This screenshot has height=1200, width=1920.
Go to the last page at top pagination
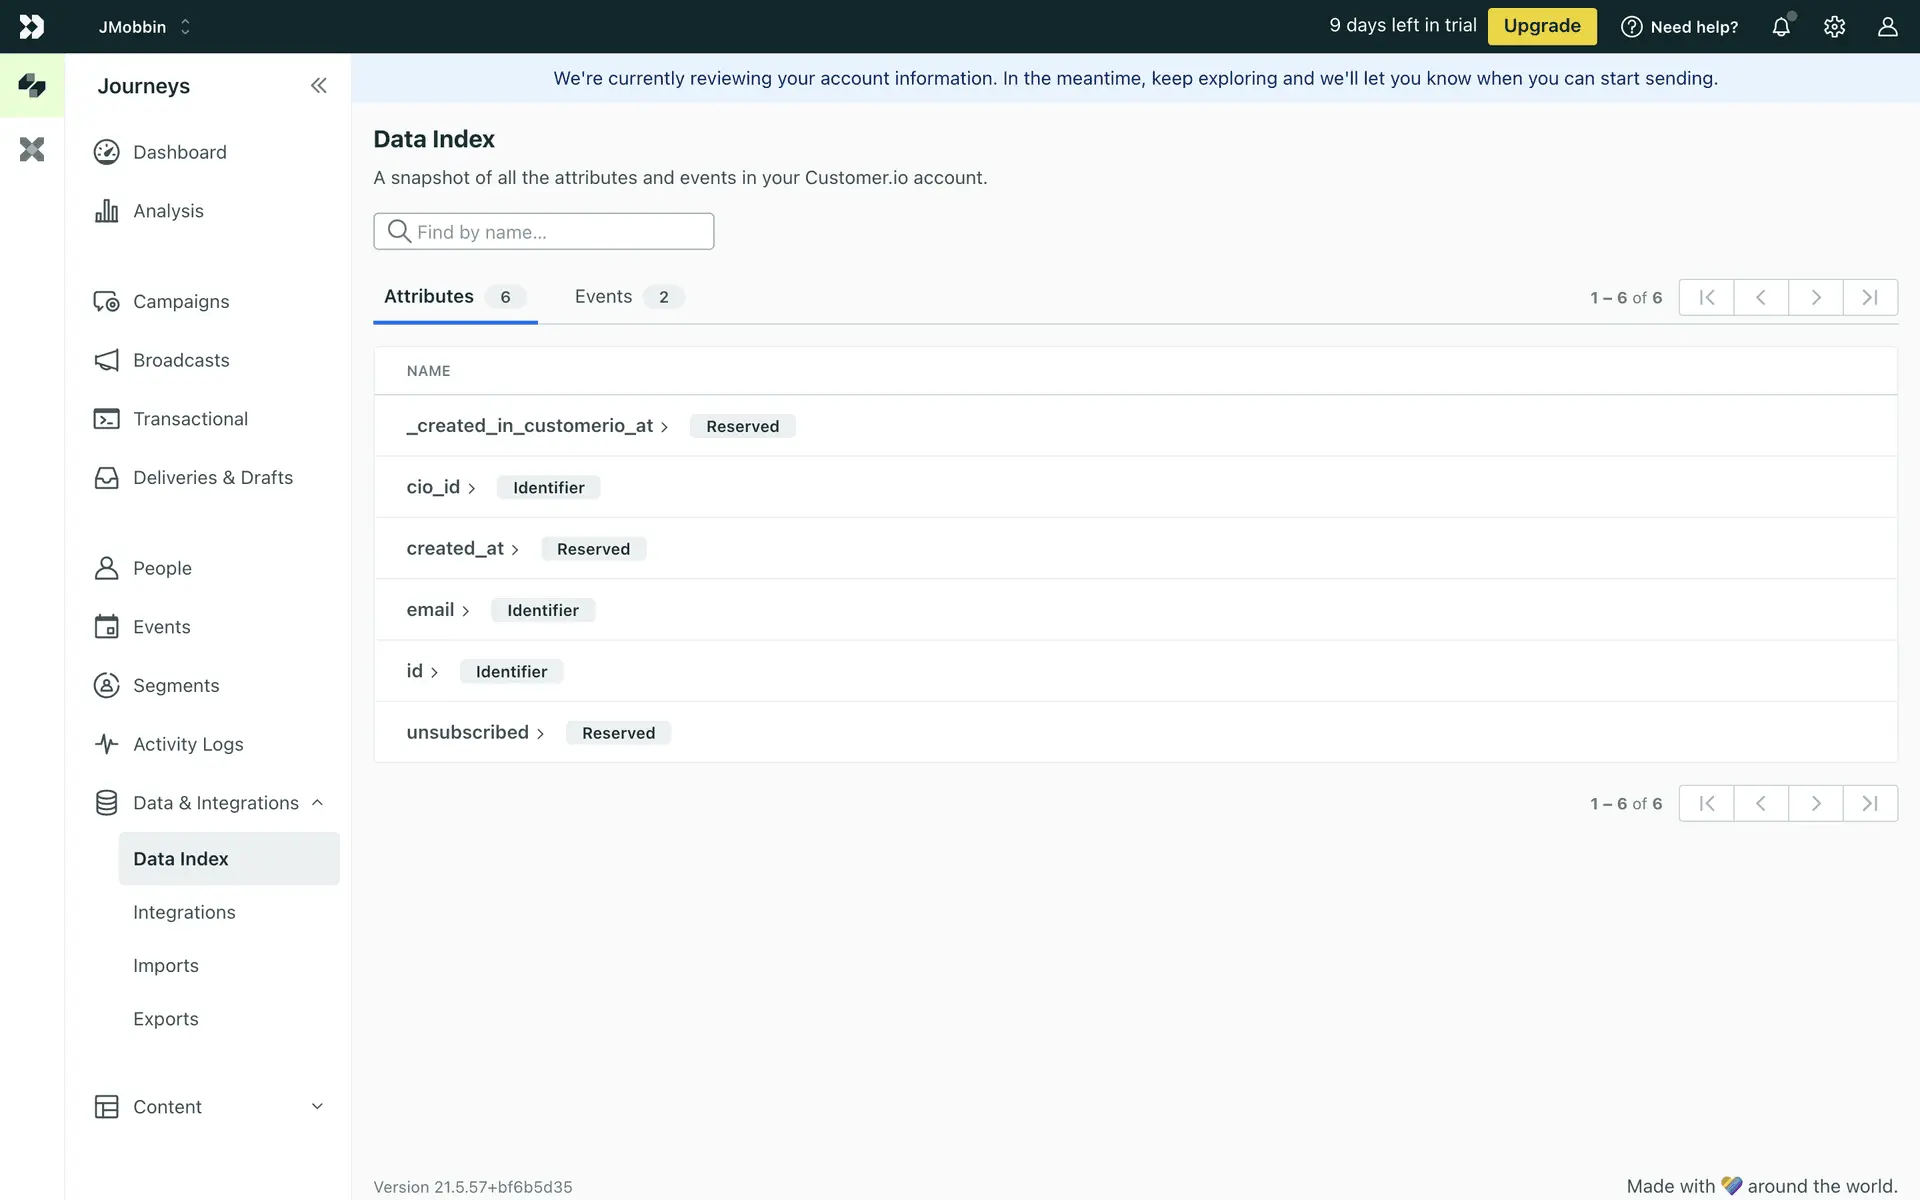[1870, 297]
